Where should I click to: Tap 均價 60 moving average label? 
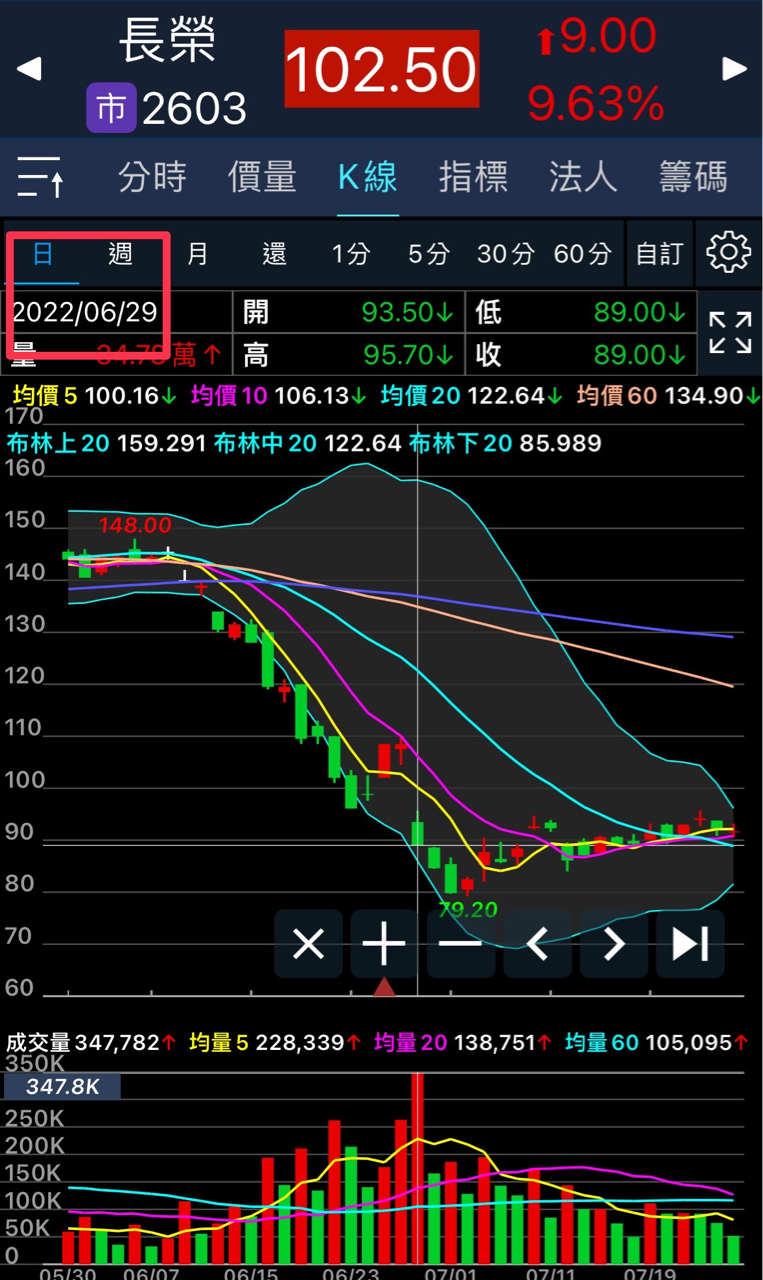[x=667, y=396]
